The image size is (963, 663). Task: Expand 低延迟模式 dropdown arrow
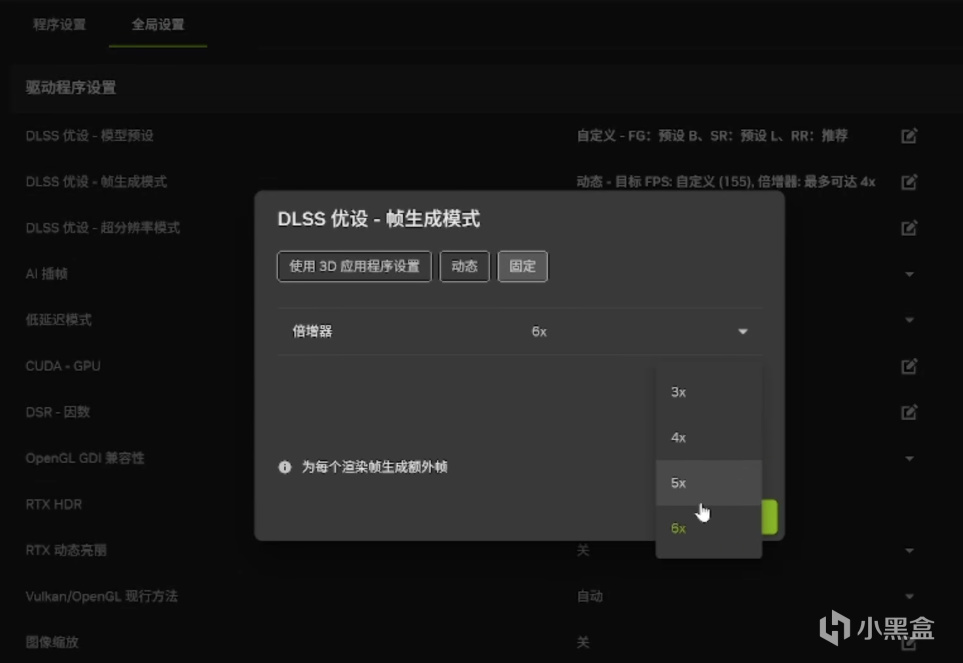tap(909, 320)
